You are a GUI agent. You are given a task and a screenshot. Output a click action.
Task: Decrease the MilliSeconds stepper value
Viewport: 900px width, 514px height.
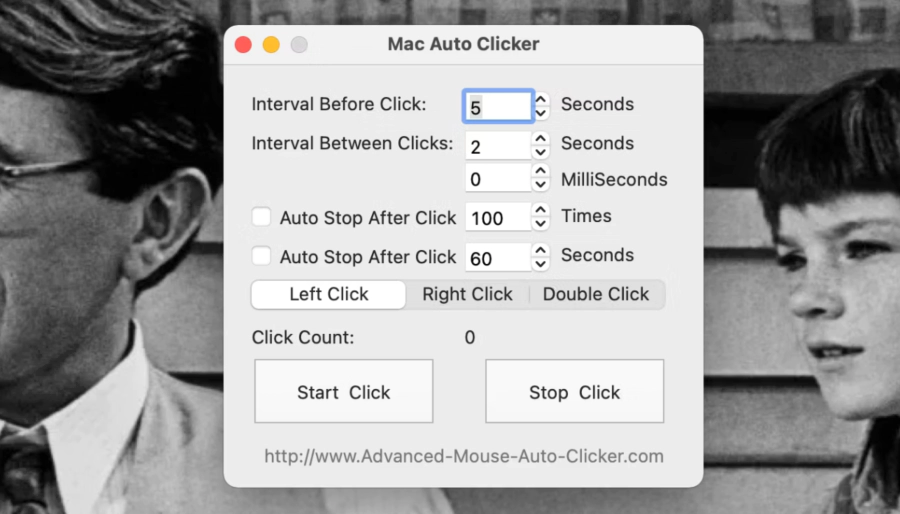pyautogui.click(x=540, y=184)
